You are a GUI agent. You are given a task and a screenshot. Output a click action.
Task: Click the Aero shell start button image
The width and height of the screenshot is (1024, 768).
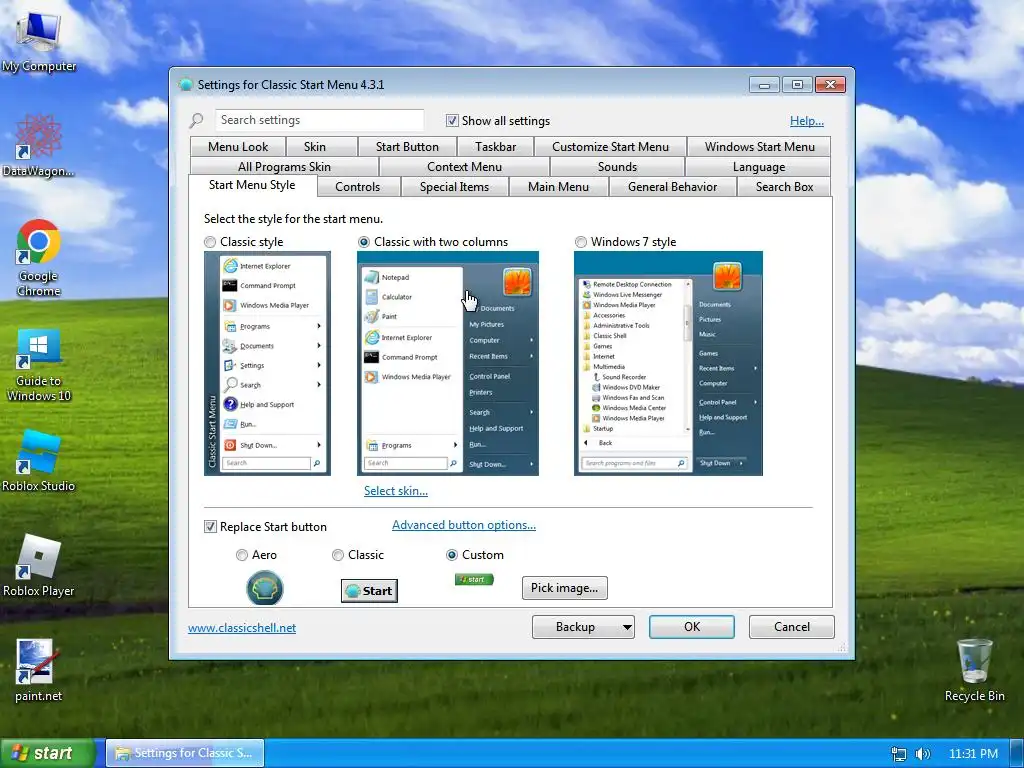pyautogui.click(x=264, y=588)
